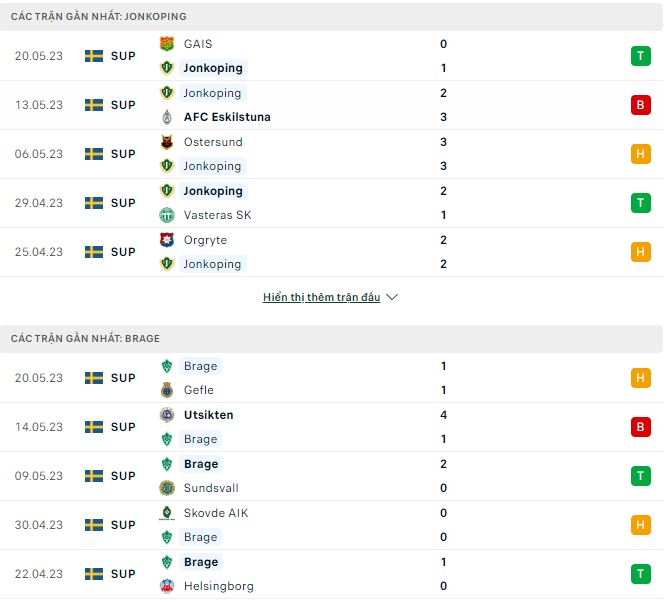Click the orange H badge for Ostersund match

tap(640, 154)
